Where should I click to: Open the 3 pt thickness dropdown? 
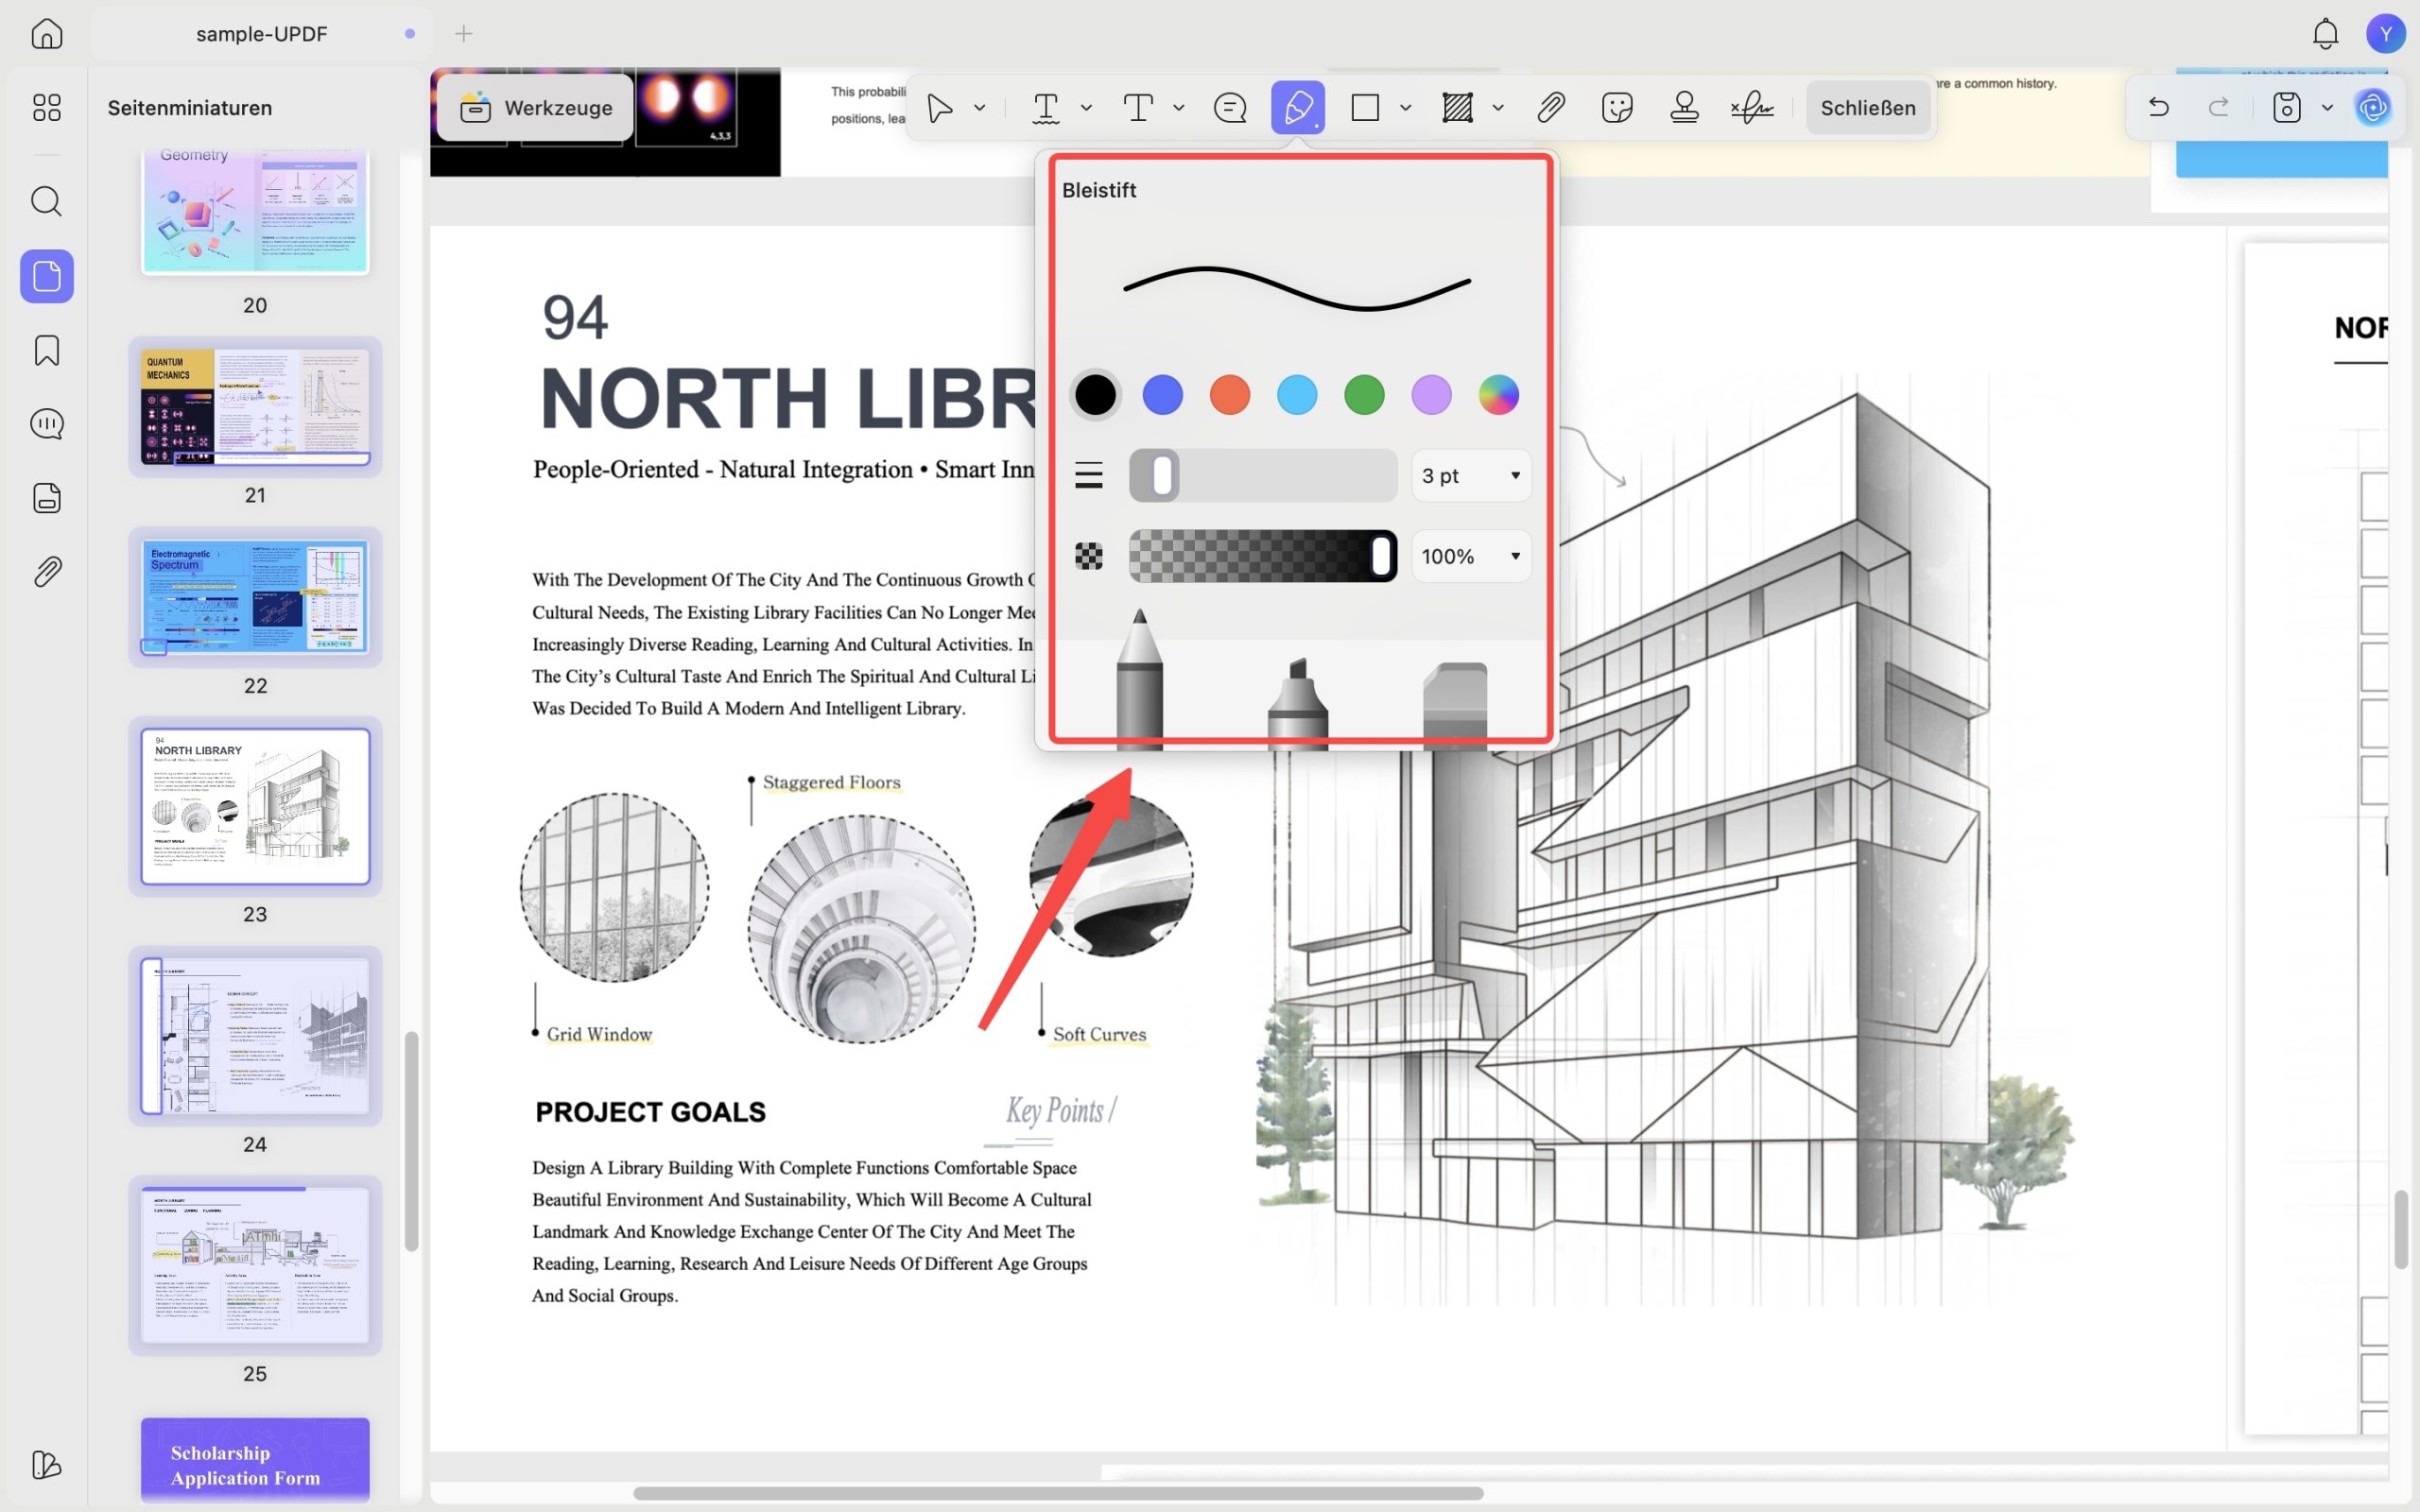click(1471, 475)
